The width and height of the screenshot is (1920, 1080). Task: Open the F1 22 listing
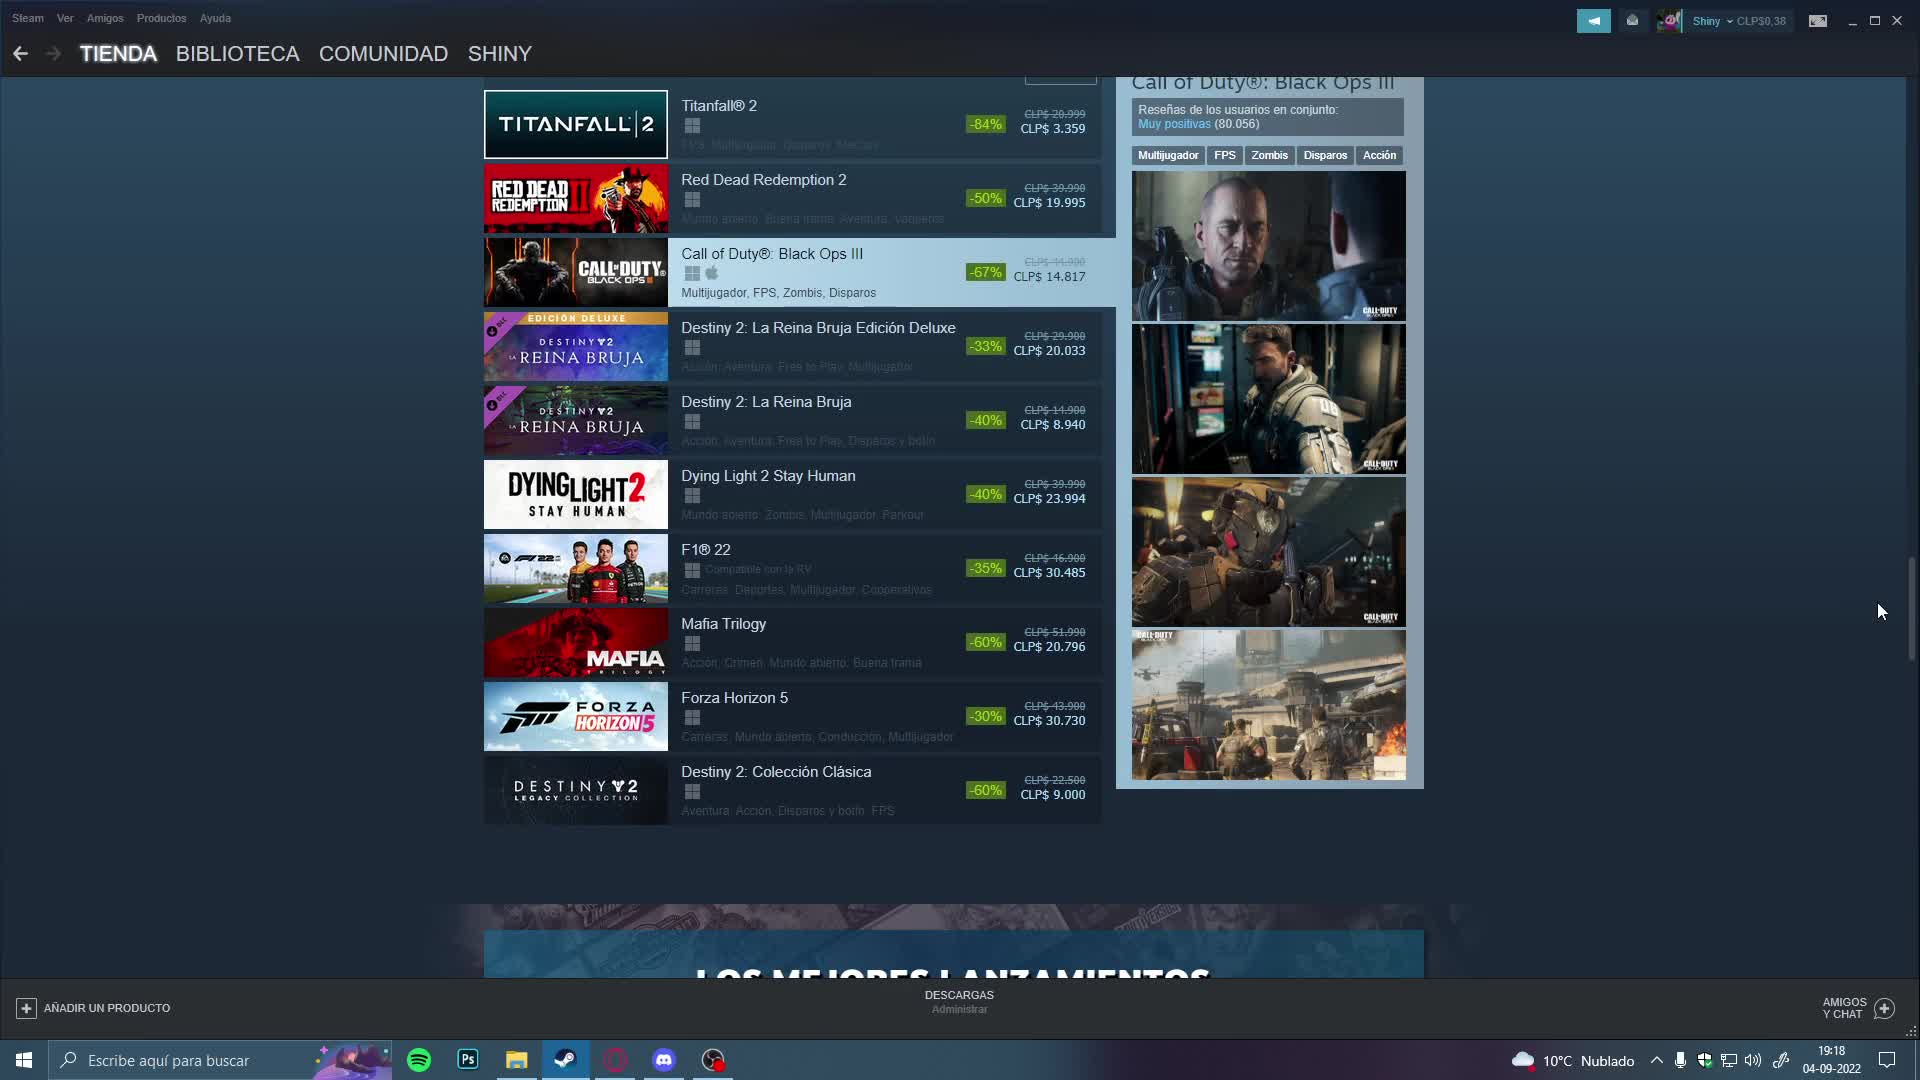coord(792,568)
